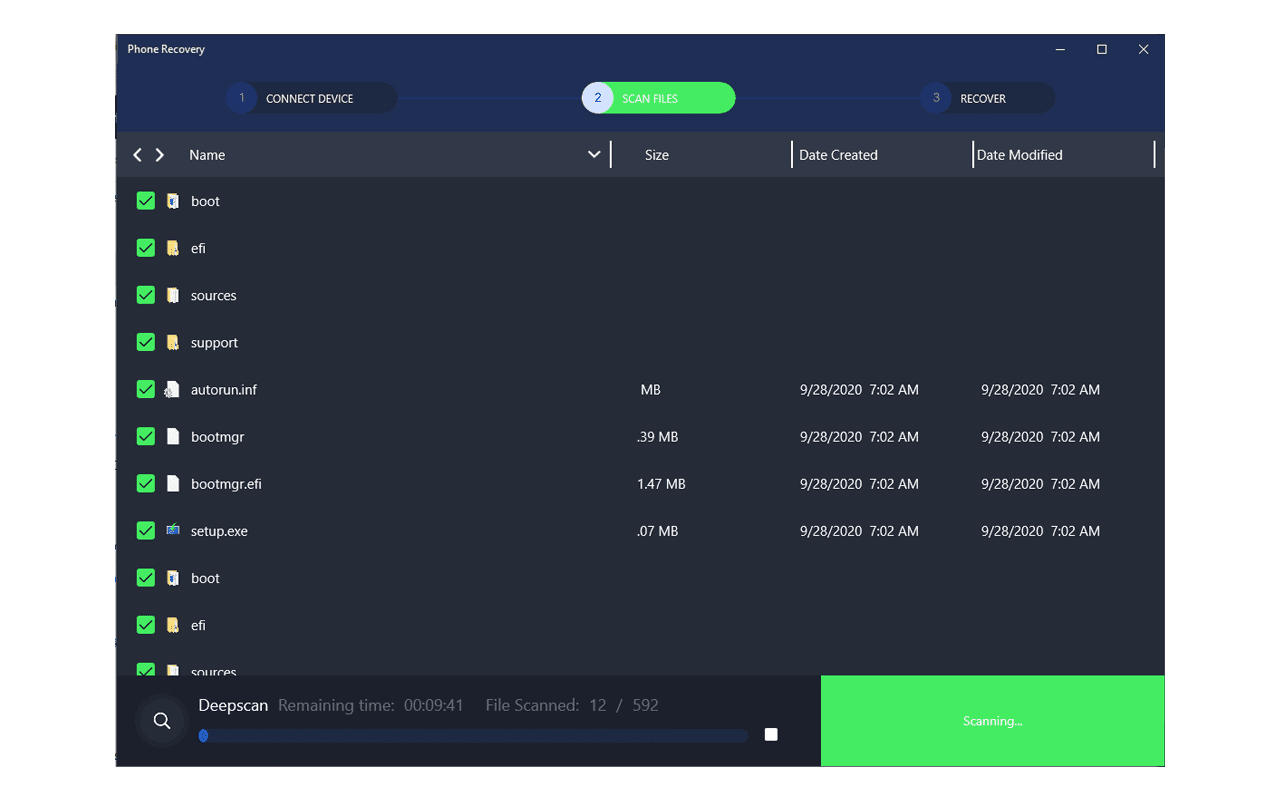1280x800 pixels.
Task: Go to the Recover step
Action: [x=986, y=97]
